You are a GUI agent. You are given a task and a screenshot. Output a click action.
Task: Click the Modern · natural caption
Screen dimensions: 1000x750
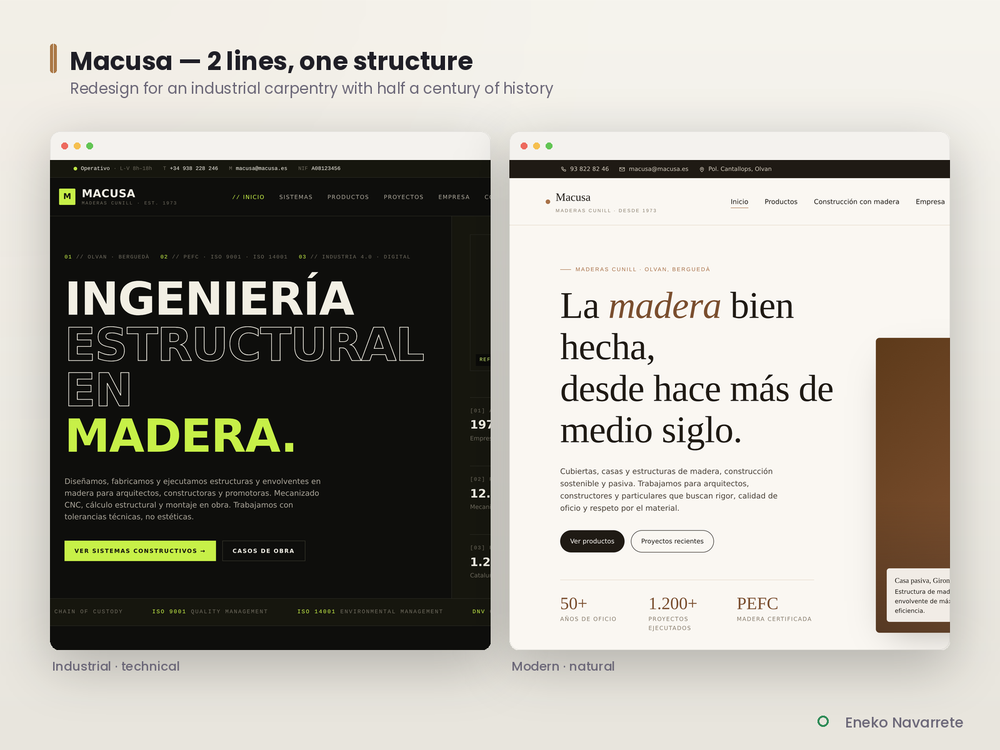(x=563, y=666)
